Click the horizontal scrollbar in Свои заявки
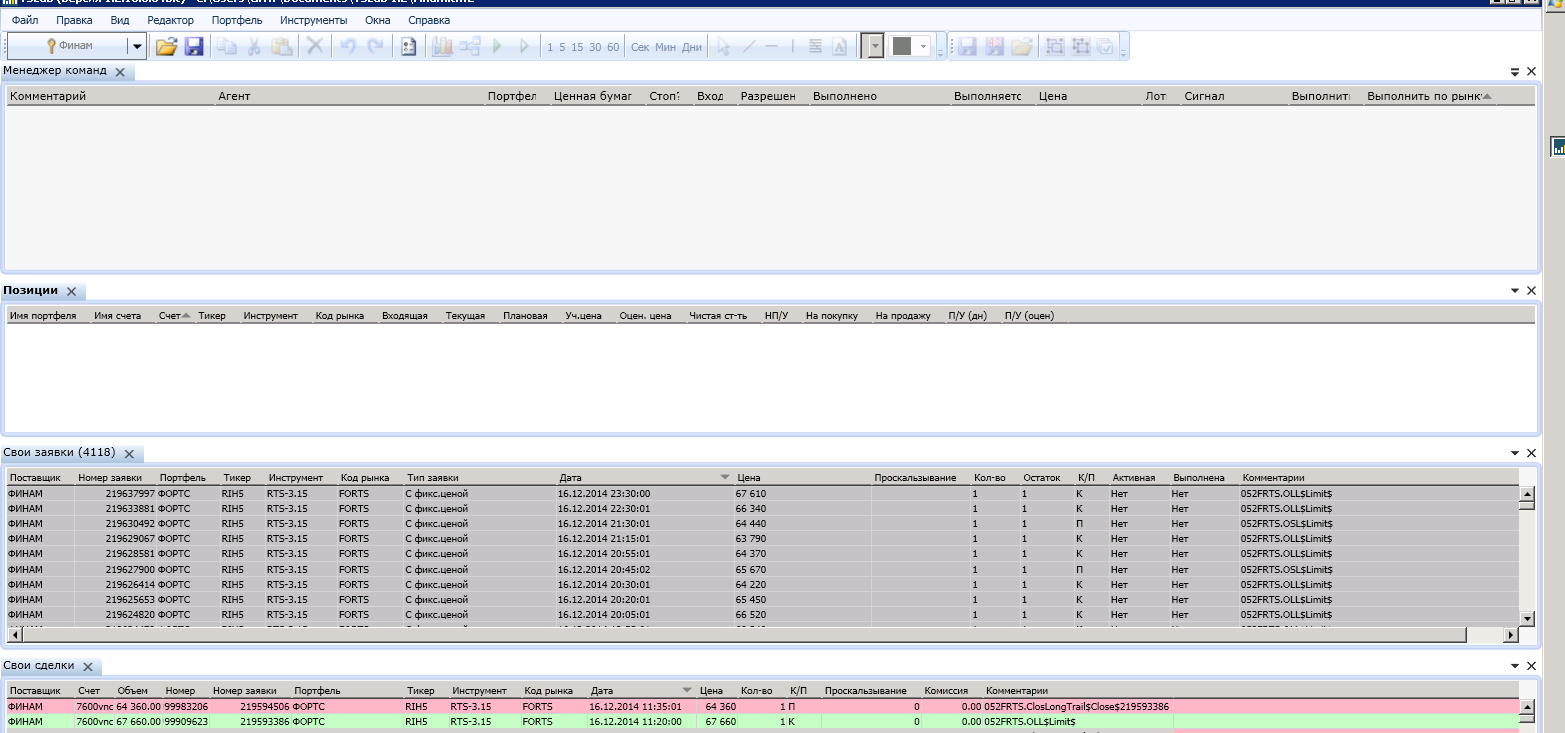The height and width of the screenshot is (733, 1565). coord(740,635)
